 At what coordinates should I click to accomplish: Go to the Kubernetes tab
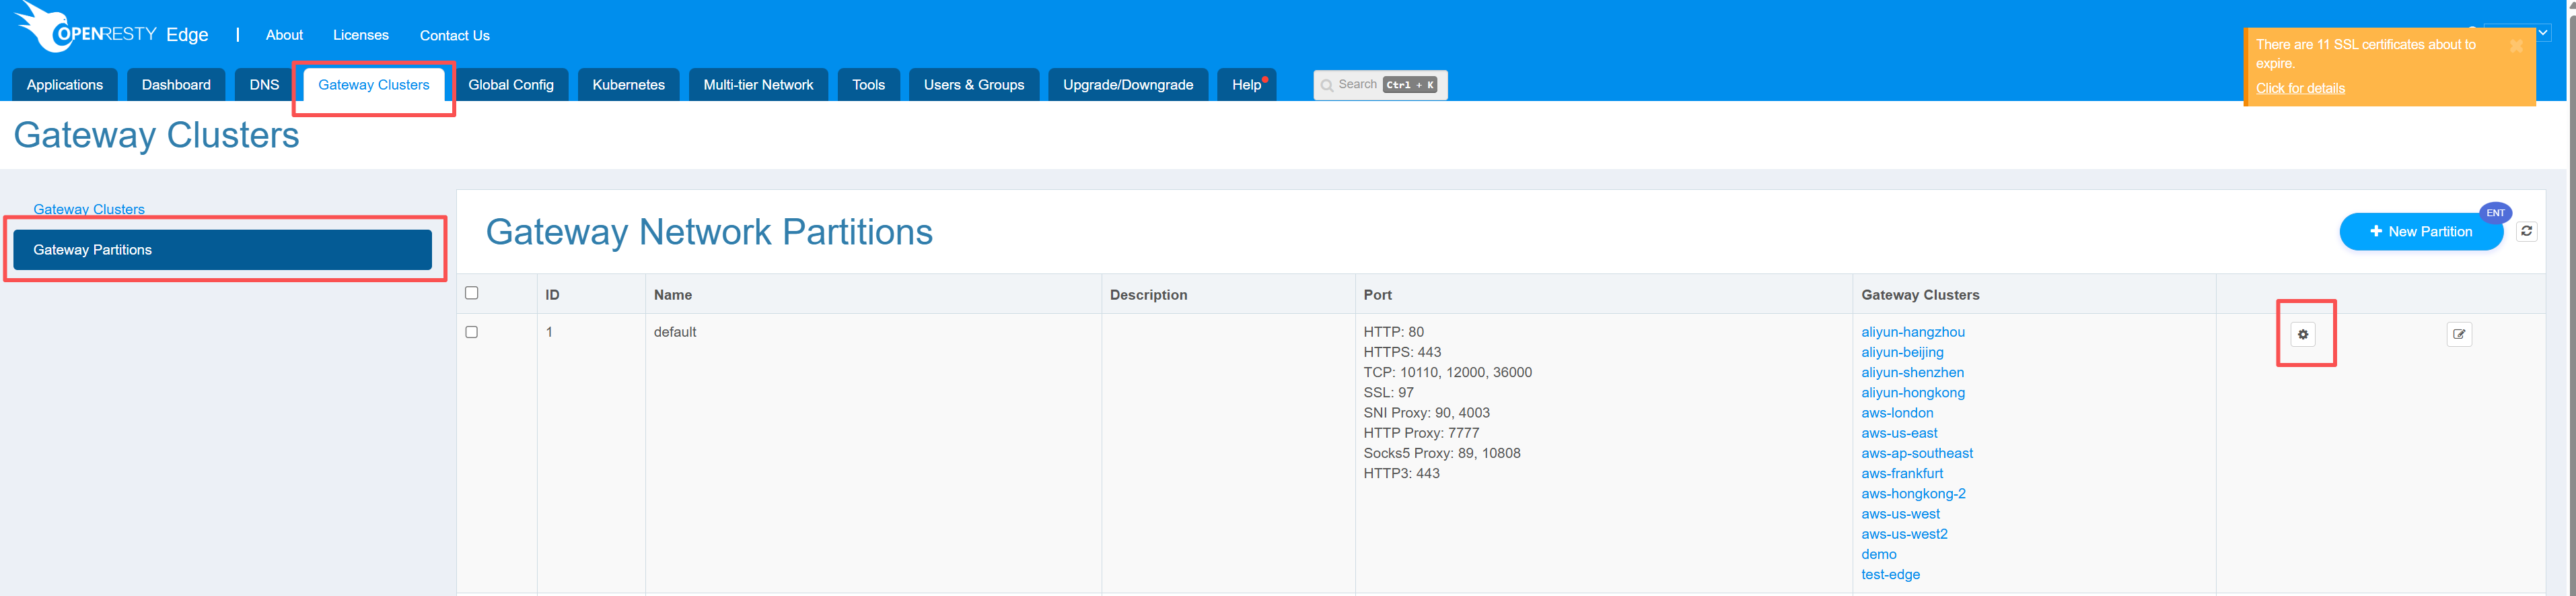tap(628, 85)
